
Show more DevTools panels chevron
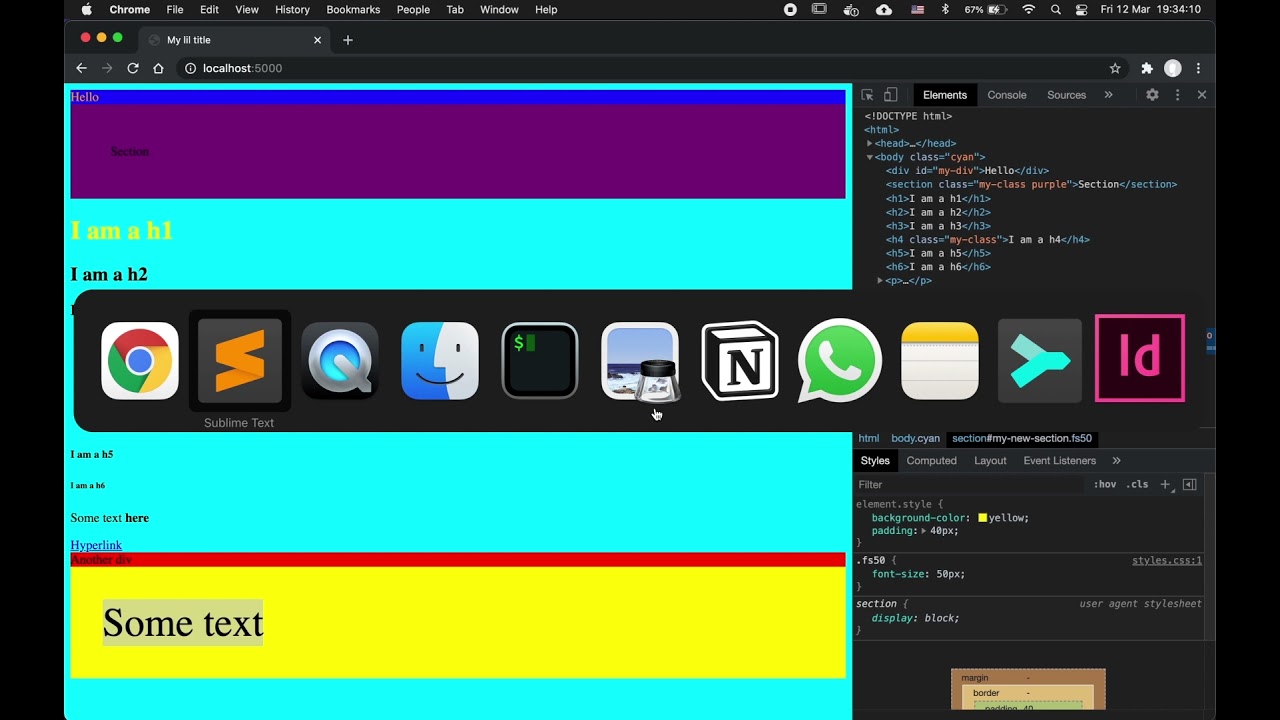point(1108,95)
